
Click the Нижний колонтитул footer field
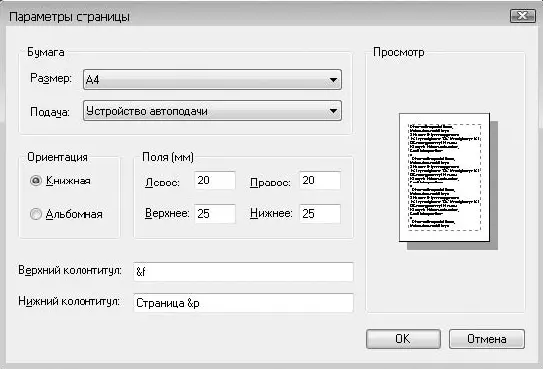click(x=243, y=303)
